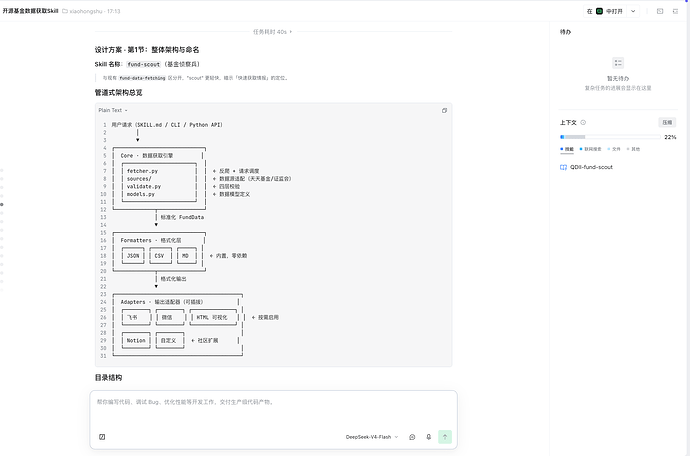Send message with the green arrow button
Screen dimensions: 690x456
coord(444,437)
